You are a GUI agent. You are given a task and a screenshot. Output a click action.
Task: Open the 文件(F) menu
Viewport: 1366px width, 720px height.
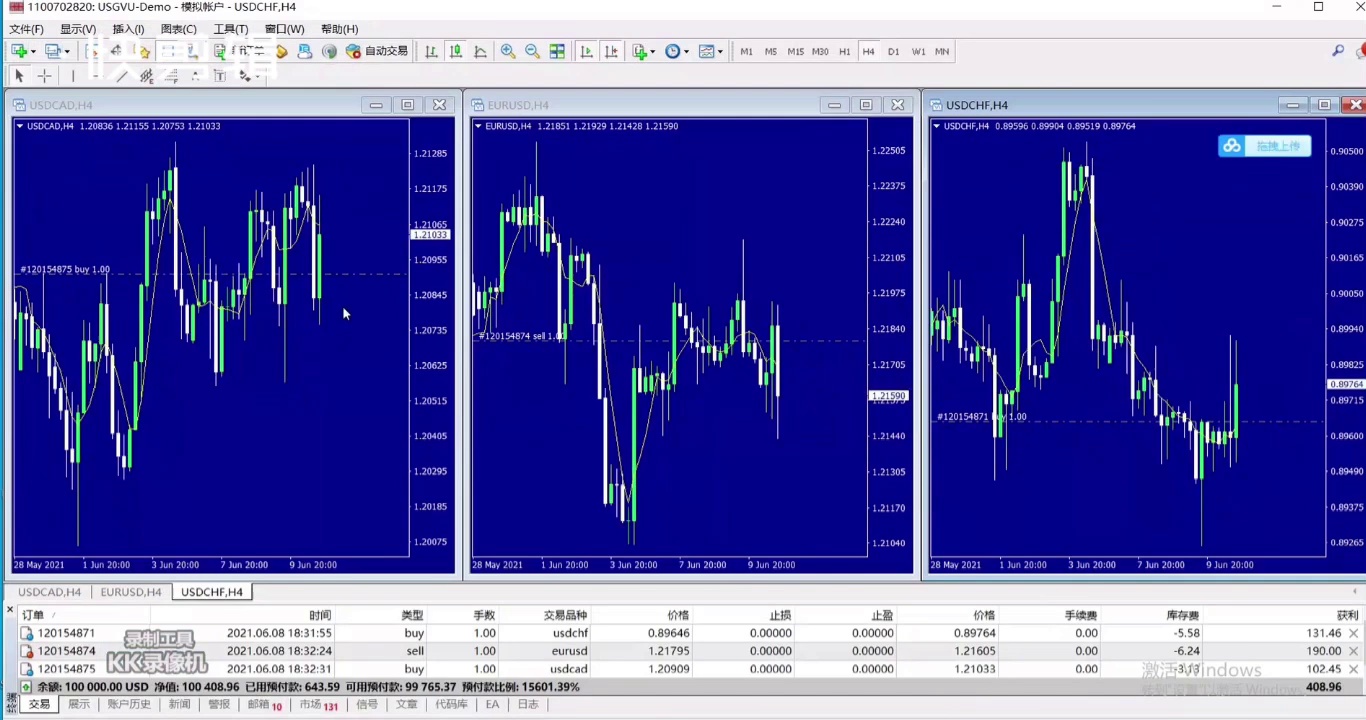point(26,29)
